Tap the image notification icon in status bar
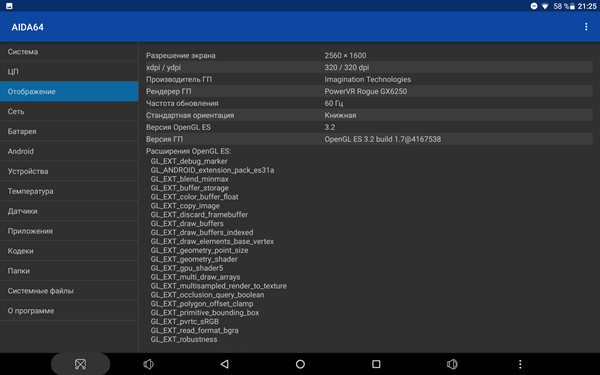The height and width of the screenshot is (375, 600). 9,6
